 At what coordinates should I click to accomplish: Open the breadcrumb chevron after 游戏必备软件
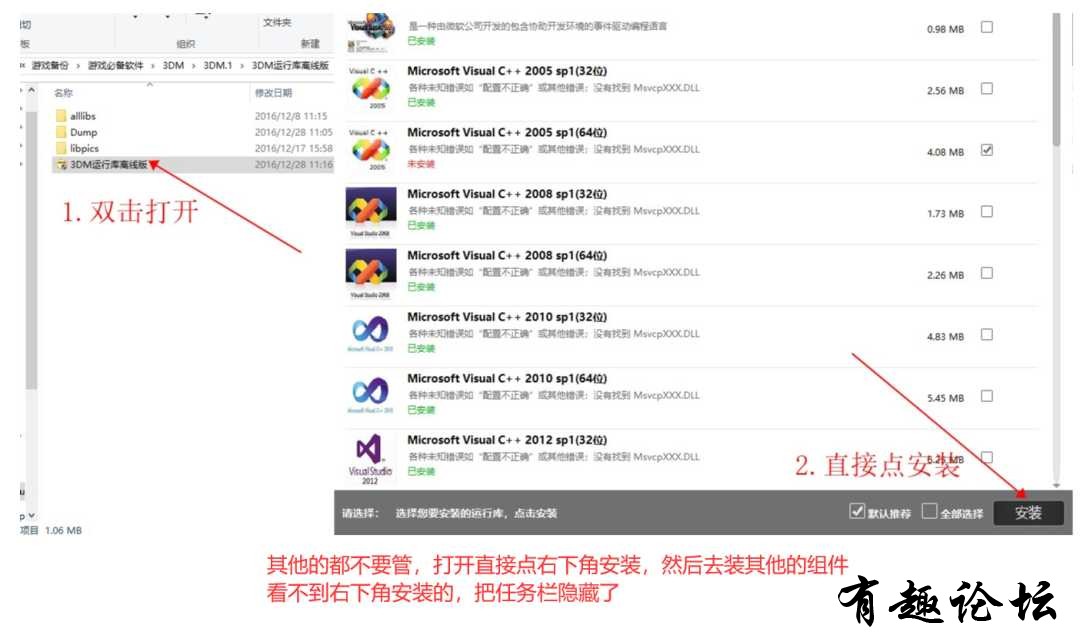(152, 65)
